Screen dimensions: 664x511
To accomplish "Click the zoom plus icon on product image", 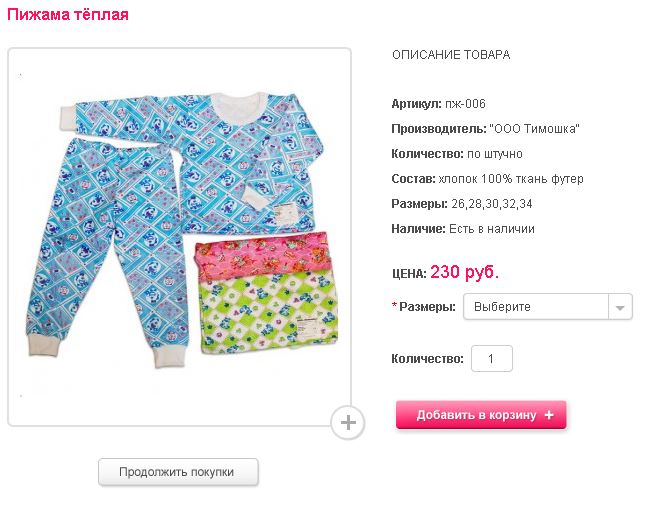I will [348, 423].
